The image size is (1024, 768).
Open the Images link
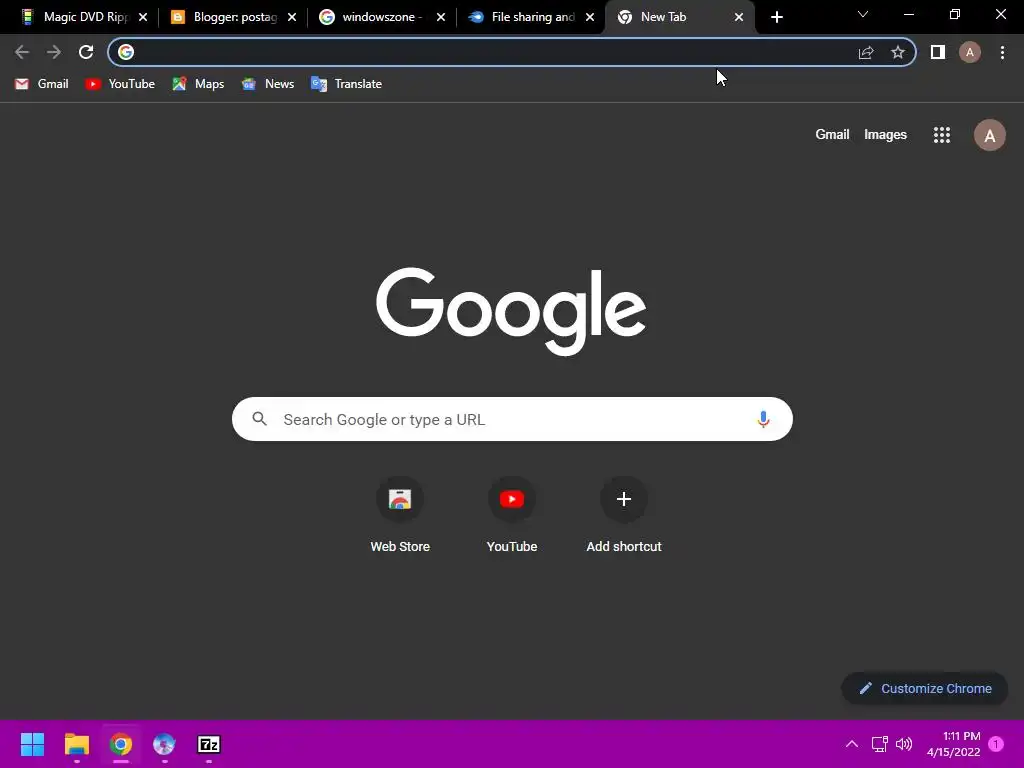coord(885,135)
